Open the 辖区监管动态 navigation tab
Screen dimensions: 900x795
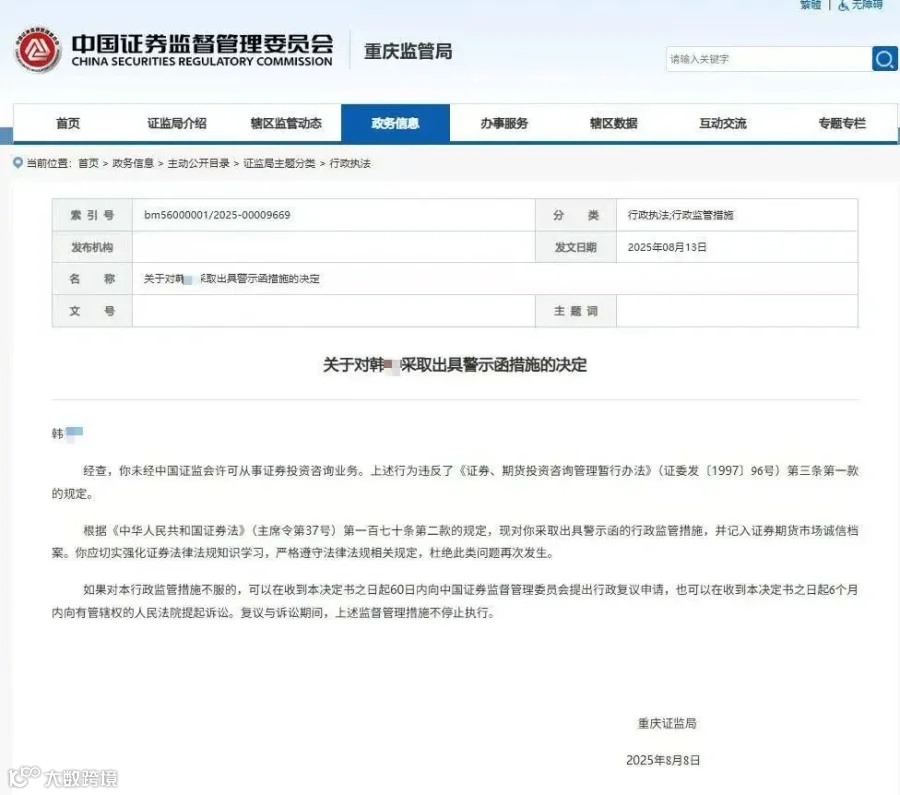coord(286,123)
